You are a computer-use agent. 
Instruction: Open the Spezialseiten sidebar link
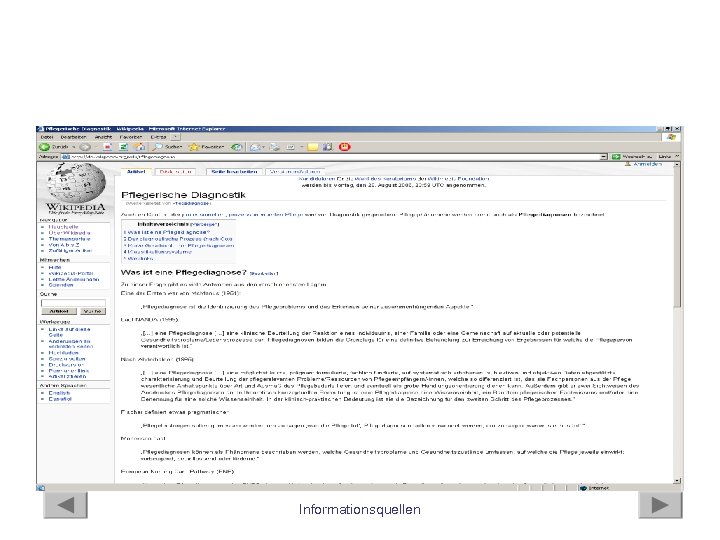coord(67,359)
